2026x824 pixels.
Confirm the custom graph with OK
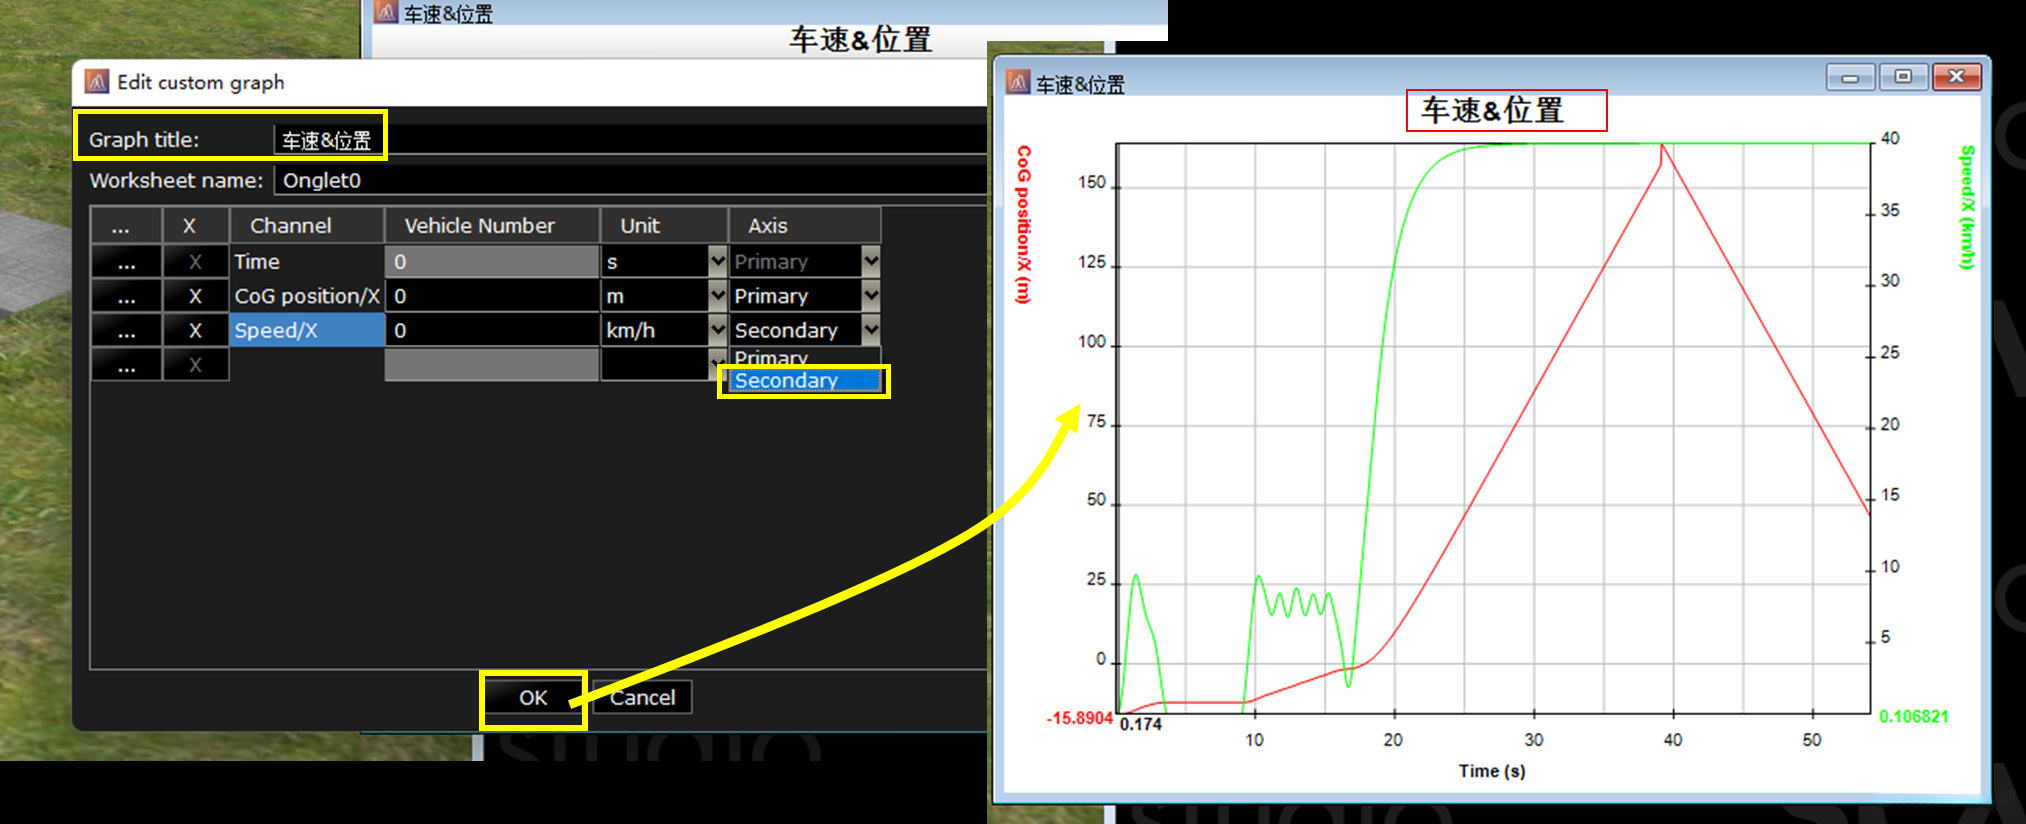coord(533,697)
